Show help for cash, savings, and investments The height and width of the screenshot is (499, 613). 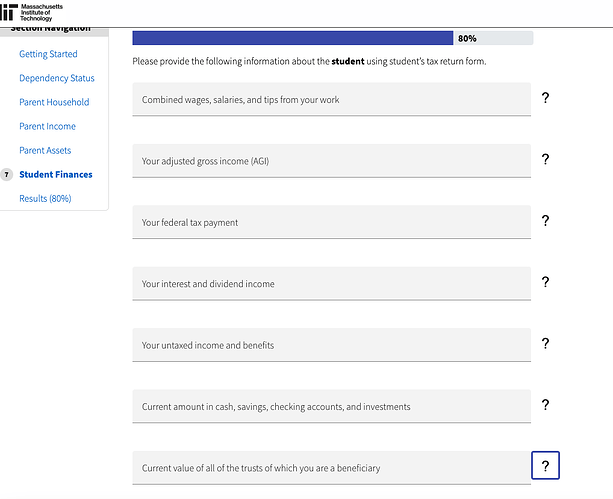click(x=545, y=405)
